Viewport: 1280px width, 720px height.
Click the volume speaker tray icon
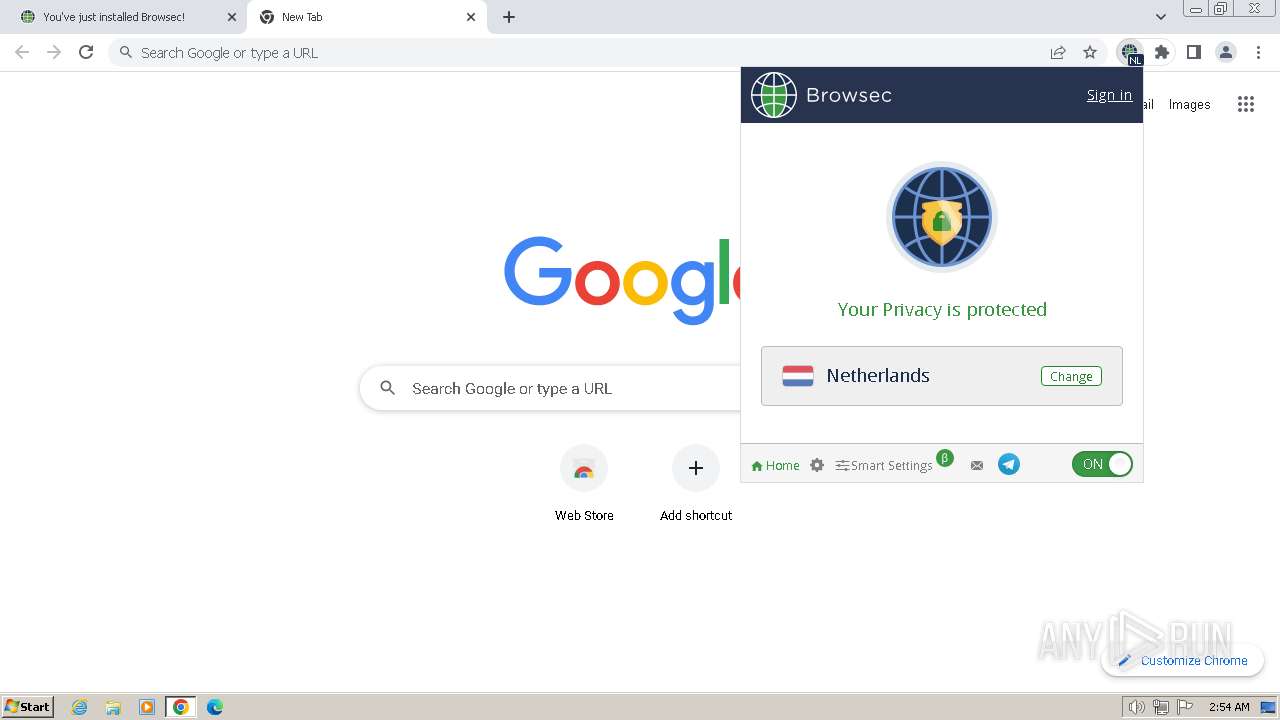tap(1136, 707)
